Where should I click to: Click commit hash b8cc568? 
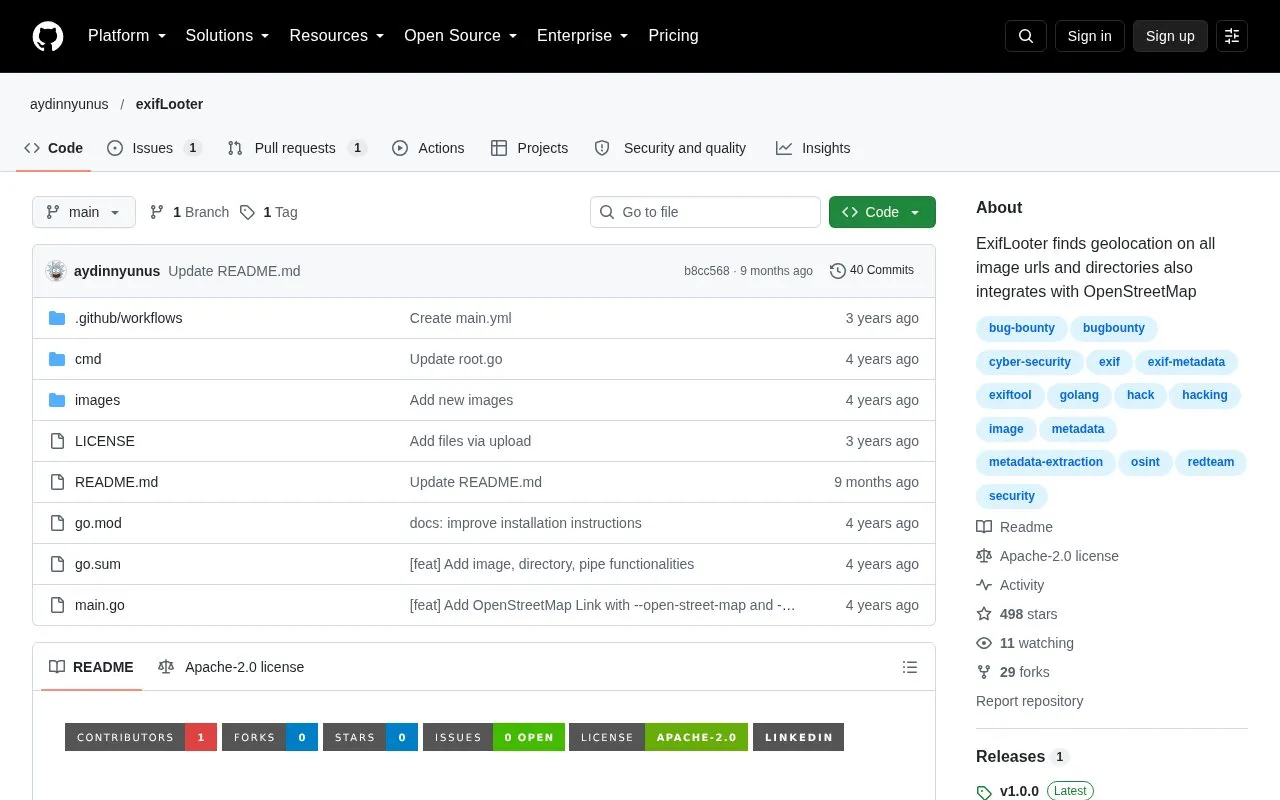(706, 271)
